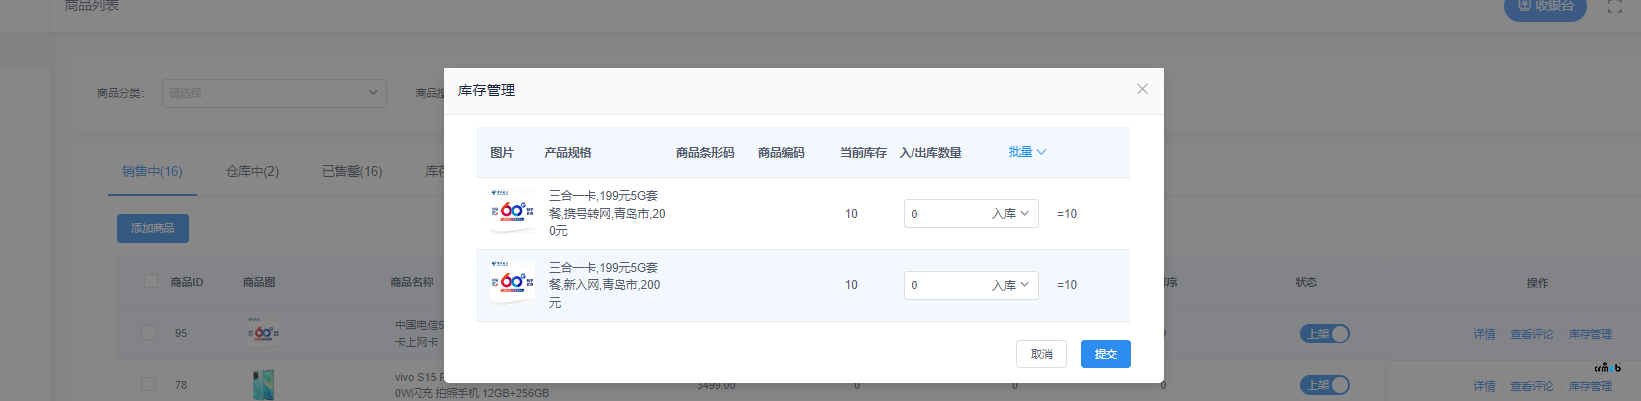1641x401 pixels.
Task: Click the 取消 button
Action: pyautogui.click(x=1041, y=354)
